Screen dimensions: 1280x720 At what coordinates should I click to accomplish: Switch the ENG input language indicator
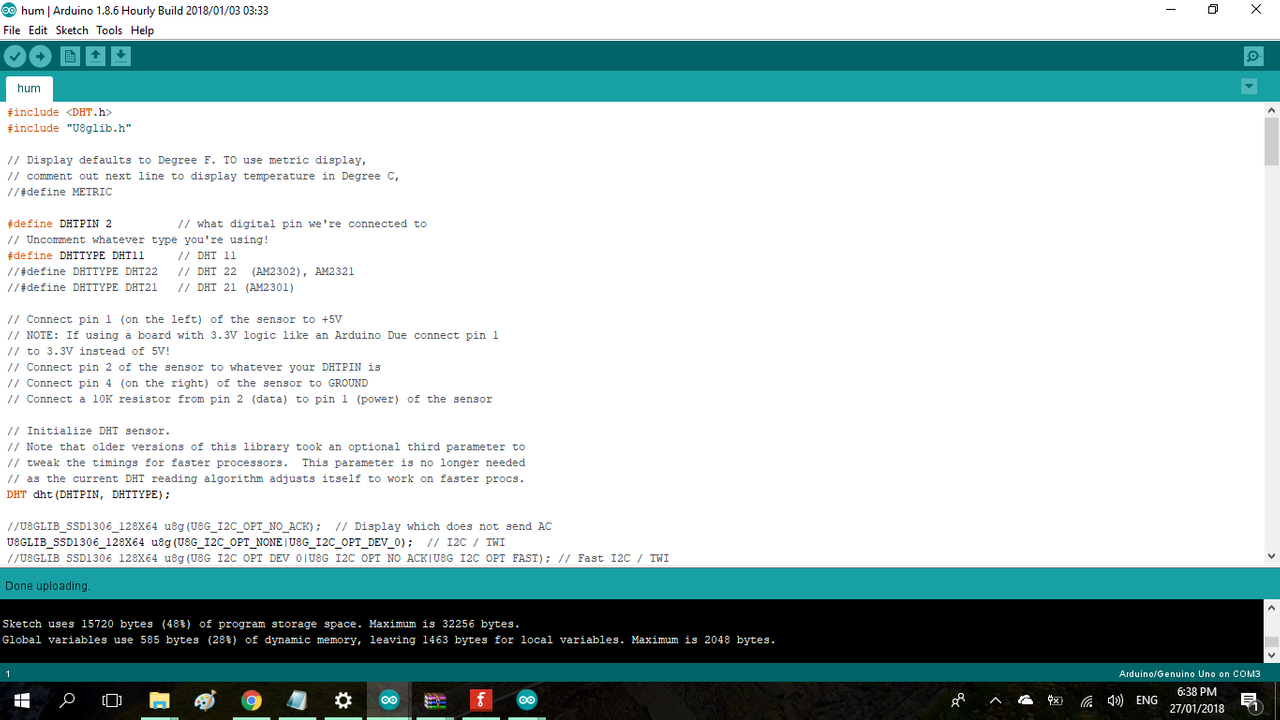pyautogui.click(x=1147, y=700)
